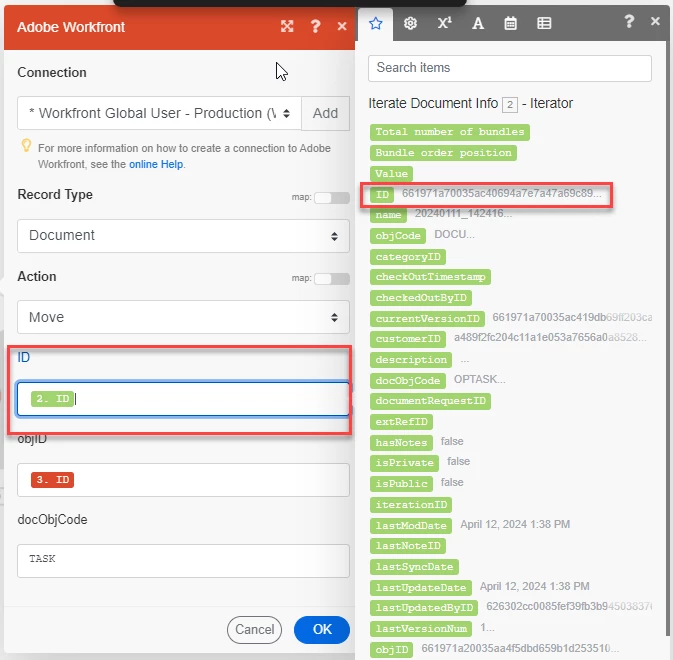The image size is (673, 660).
Task: Open help for the Adobe Workfront module
Action: tap(315, 27)
